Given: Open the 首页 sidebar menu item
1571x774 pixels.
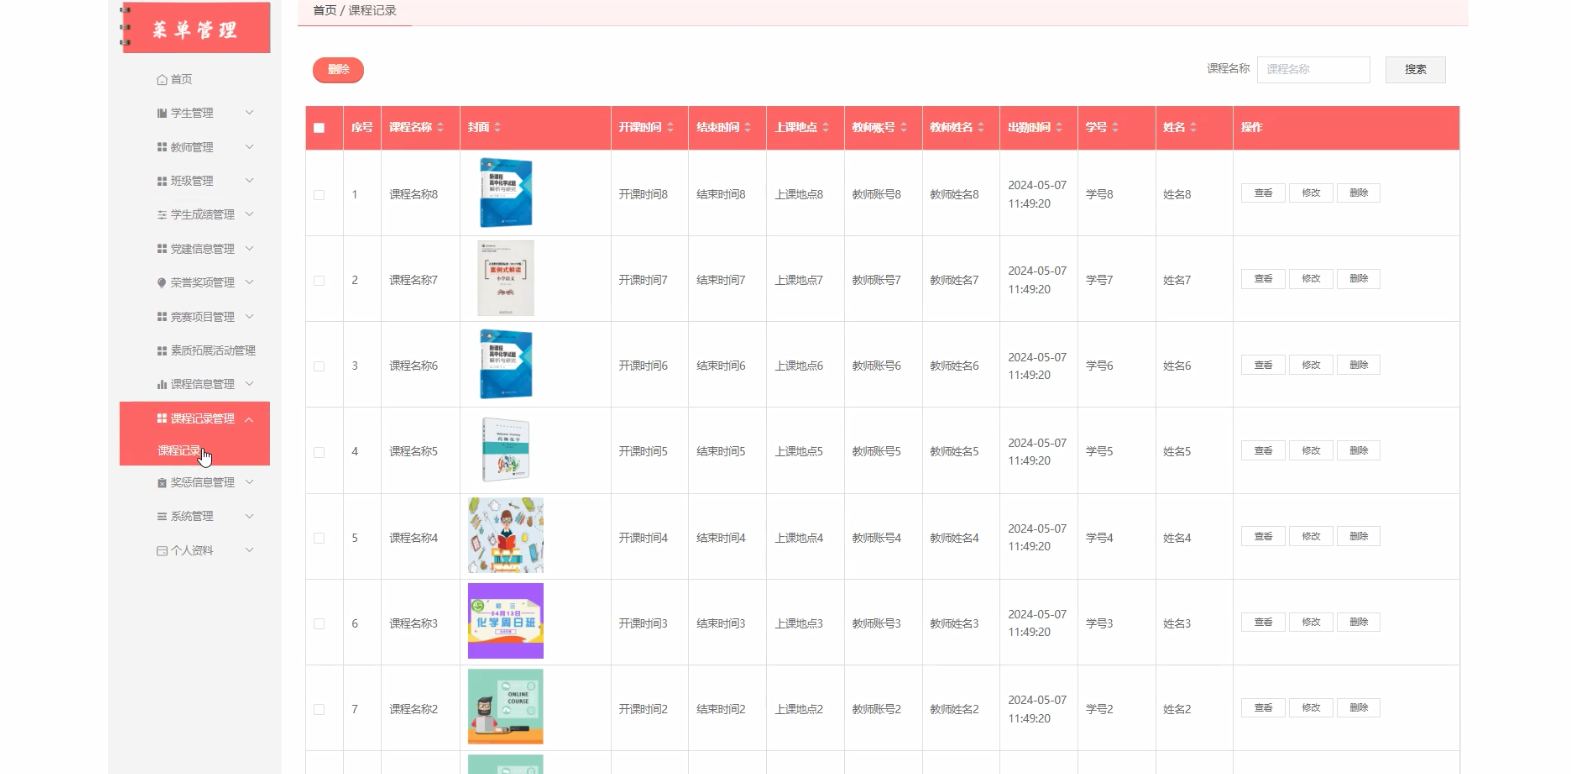Looking at the screenshot, I should click(x=195, y=80).
